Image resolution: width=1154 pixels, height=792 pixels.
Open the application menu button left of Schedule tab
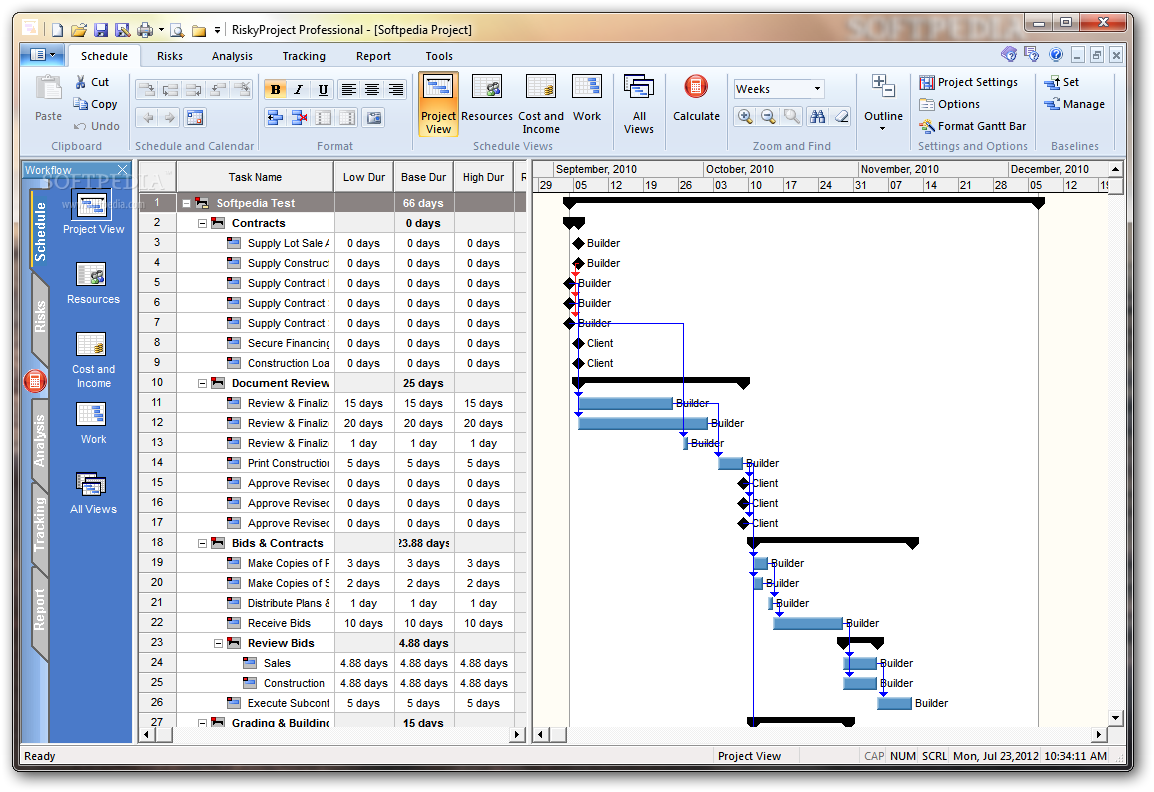42,54
